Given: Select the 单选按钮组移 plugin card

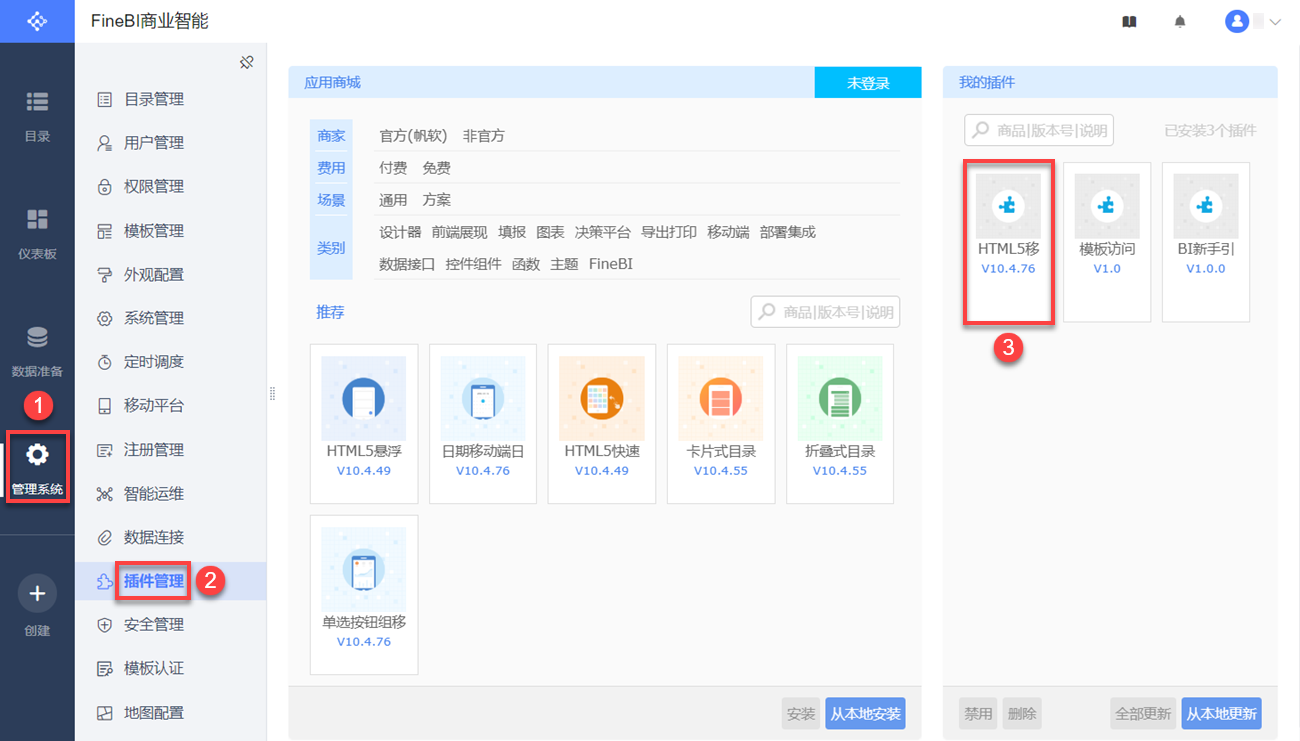Looking at the screenshot, I should point(364,595).
